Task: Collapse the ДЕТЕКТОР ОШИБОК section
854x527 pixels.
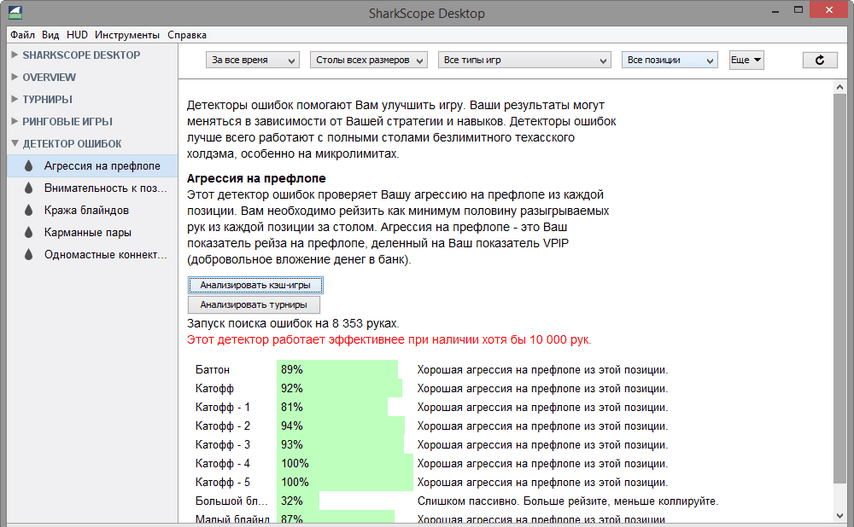Action: coord(15,144)
